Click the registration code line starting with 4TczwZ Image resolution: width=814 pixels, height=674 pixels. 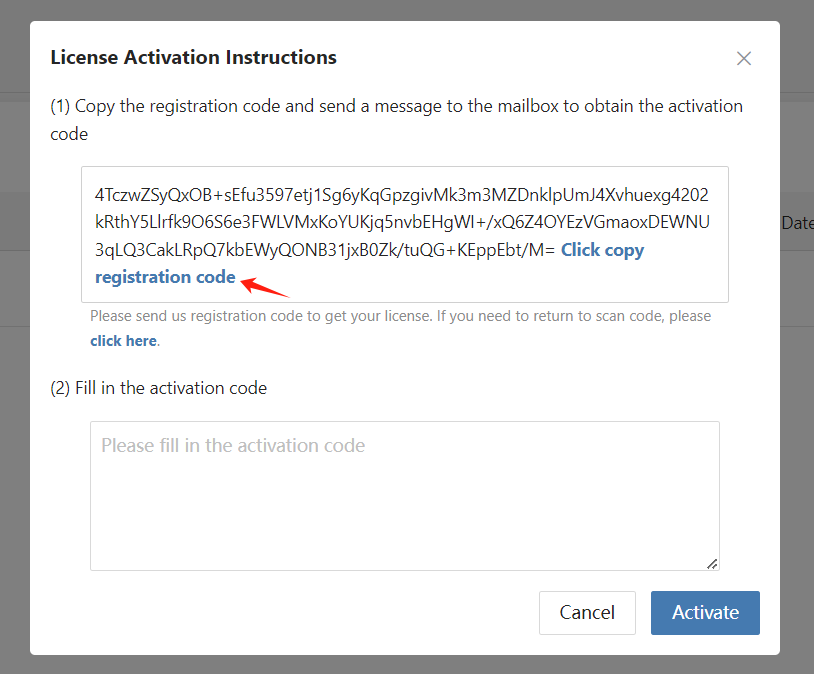coord(401,193)
